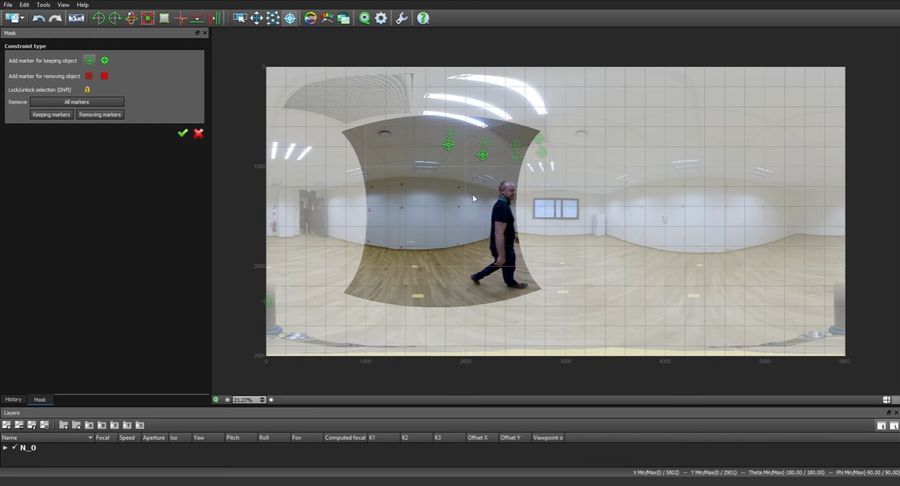Open the wrench settings tool

pyautogui.click(x=402, y=18)
